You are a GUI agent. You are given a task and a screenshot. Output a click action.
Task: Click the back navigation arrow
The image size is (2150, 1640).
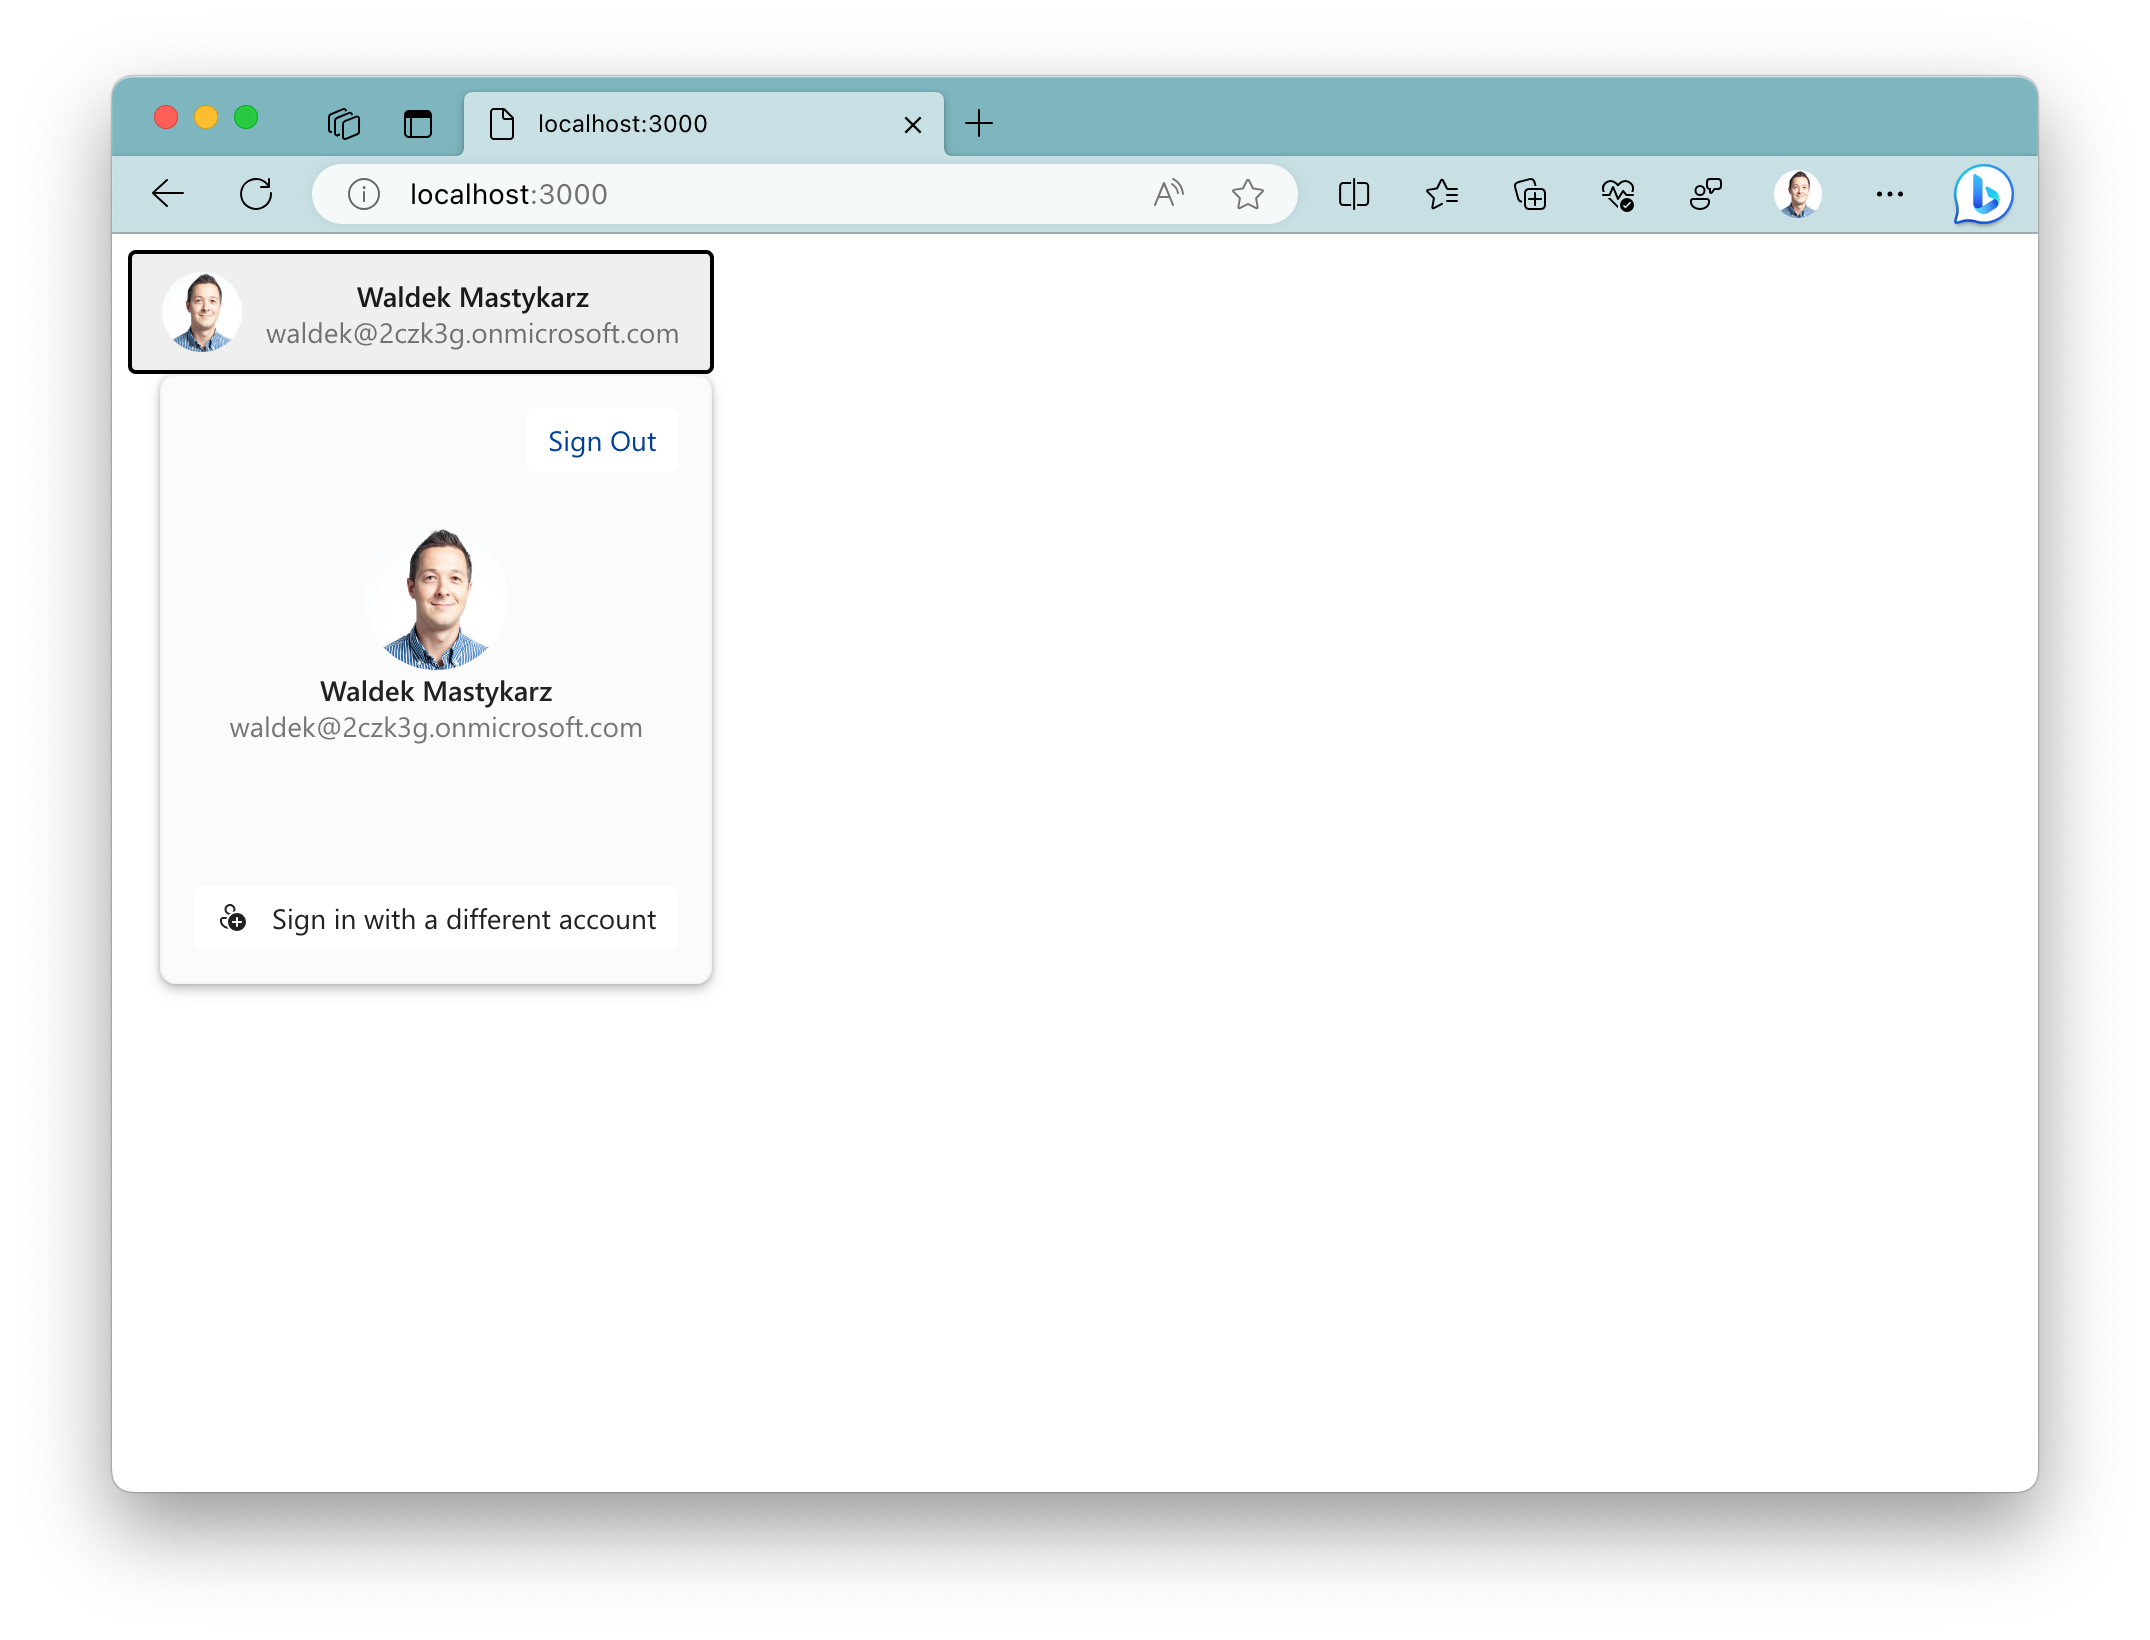pyautogui.click(x=169, y=193)
